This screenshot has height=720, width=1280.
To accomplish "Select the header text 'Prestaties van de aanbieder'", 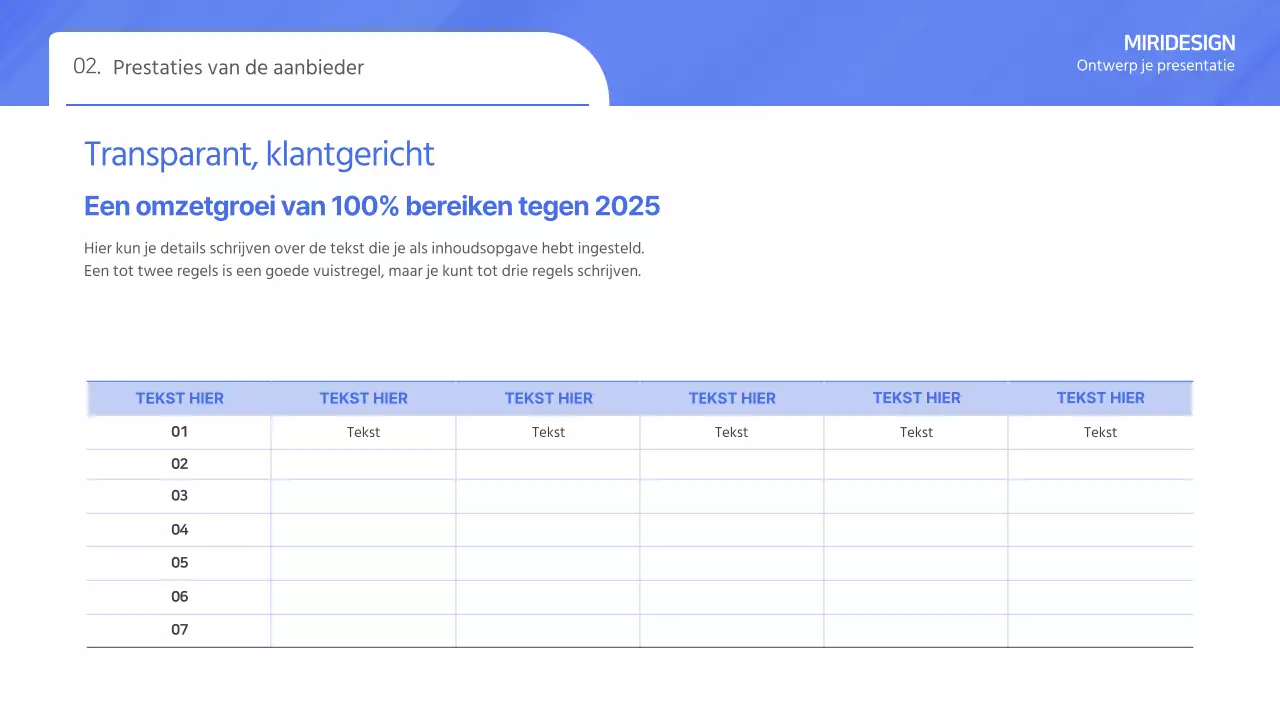I will (x=238, y=67).
